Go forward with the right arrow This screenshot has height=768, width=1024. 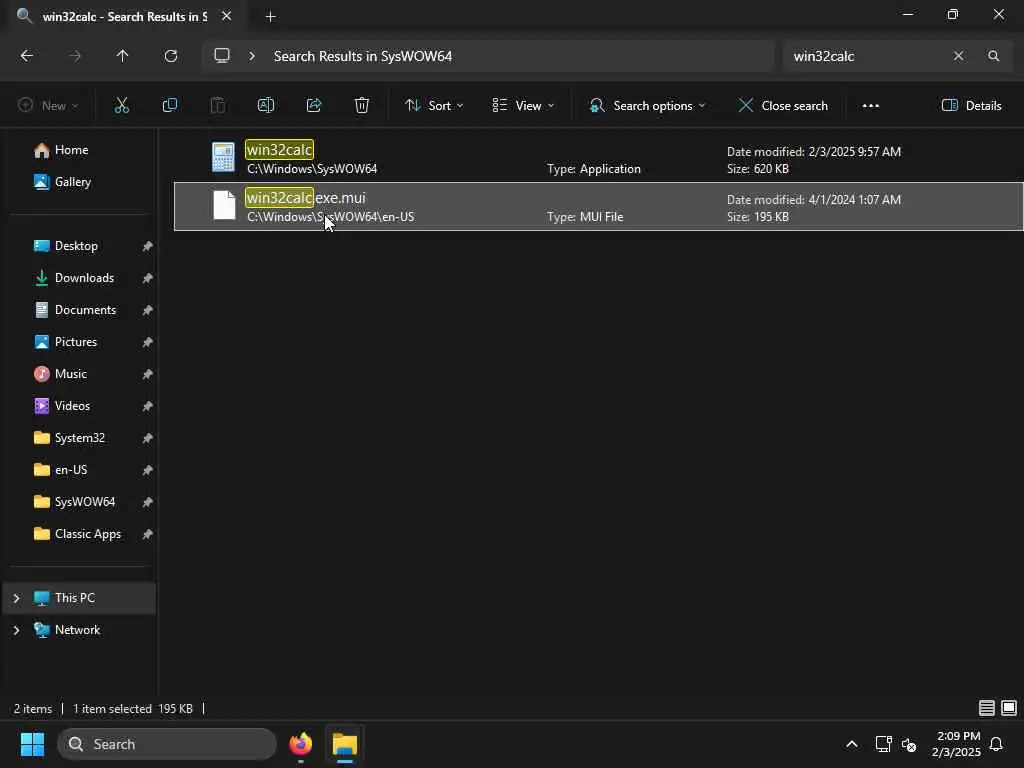click(x=75, y=56)
